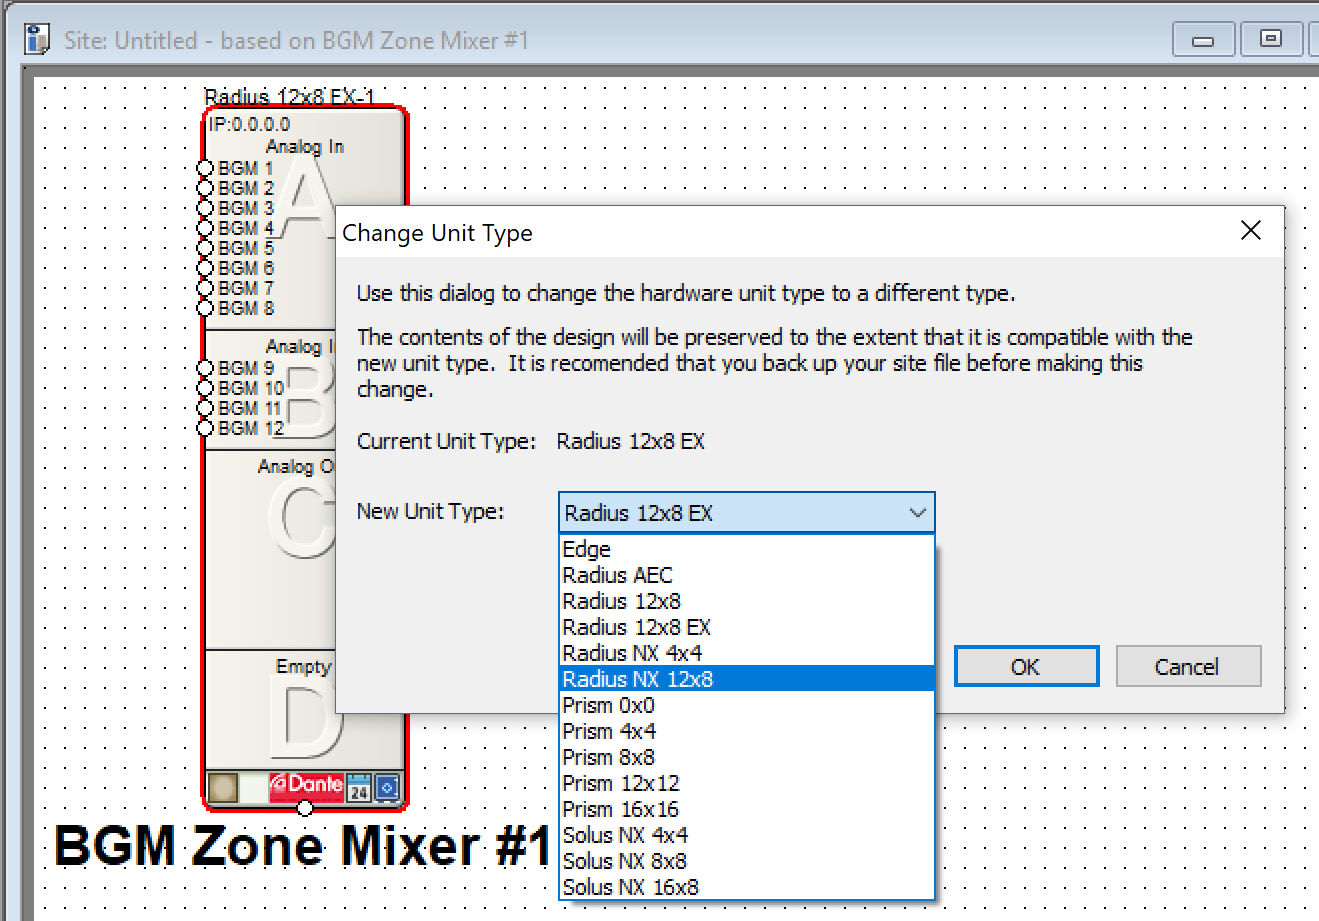The height and width of the screenshot is (921, 1319).
Task: Select Radius 12x8 in the list
Action: [x=746, y=601]
